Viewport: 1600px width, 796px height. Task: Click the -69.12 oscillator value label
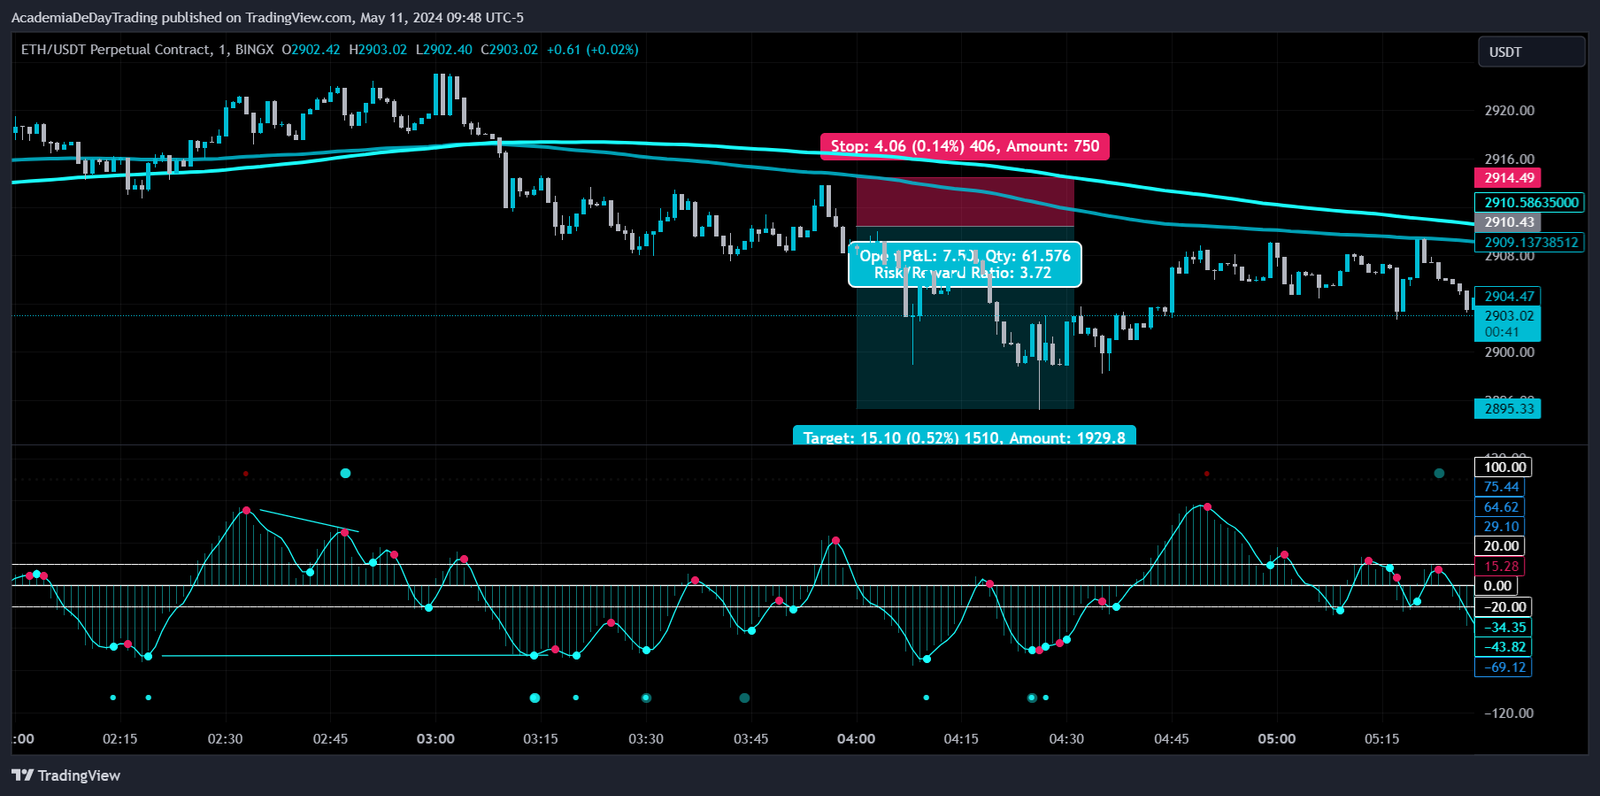(1503, 667)
